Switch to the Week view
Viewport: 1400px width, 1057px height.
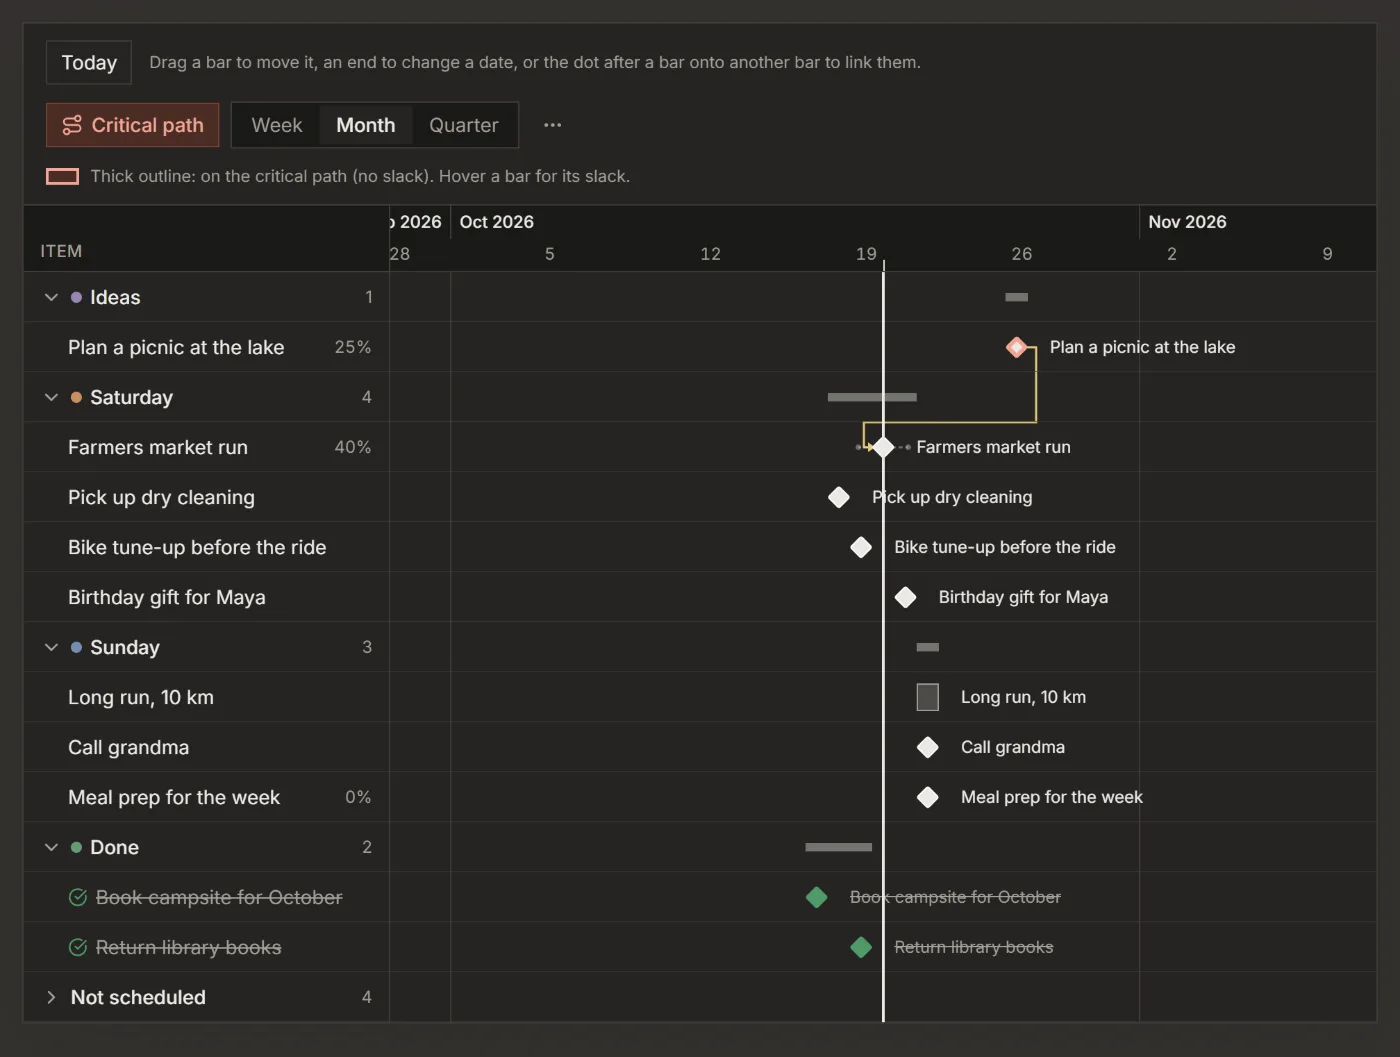pyautogui.click(x=277, y=125)
